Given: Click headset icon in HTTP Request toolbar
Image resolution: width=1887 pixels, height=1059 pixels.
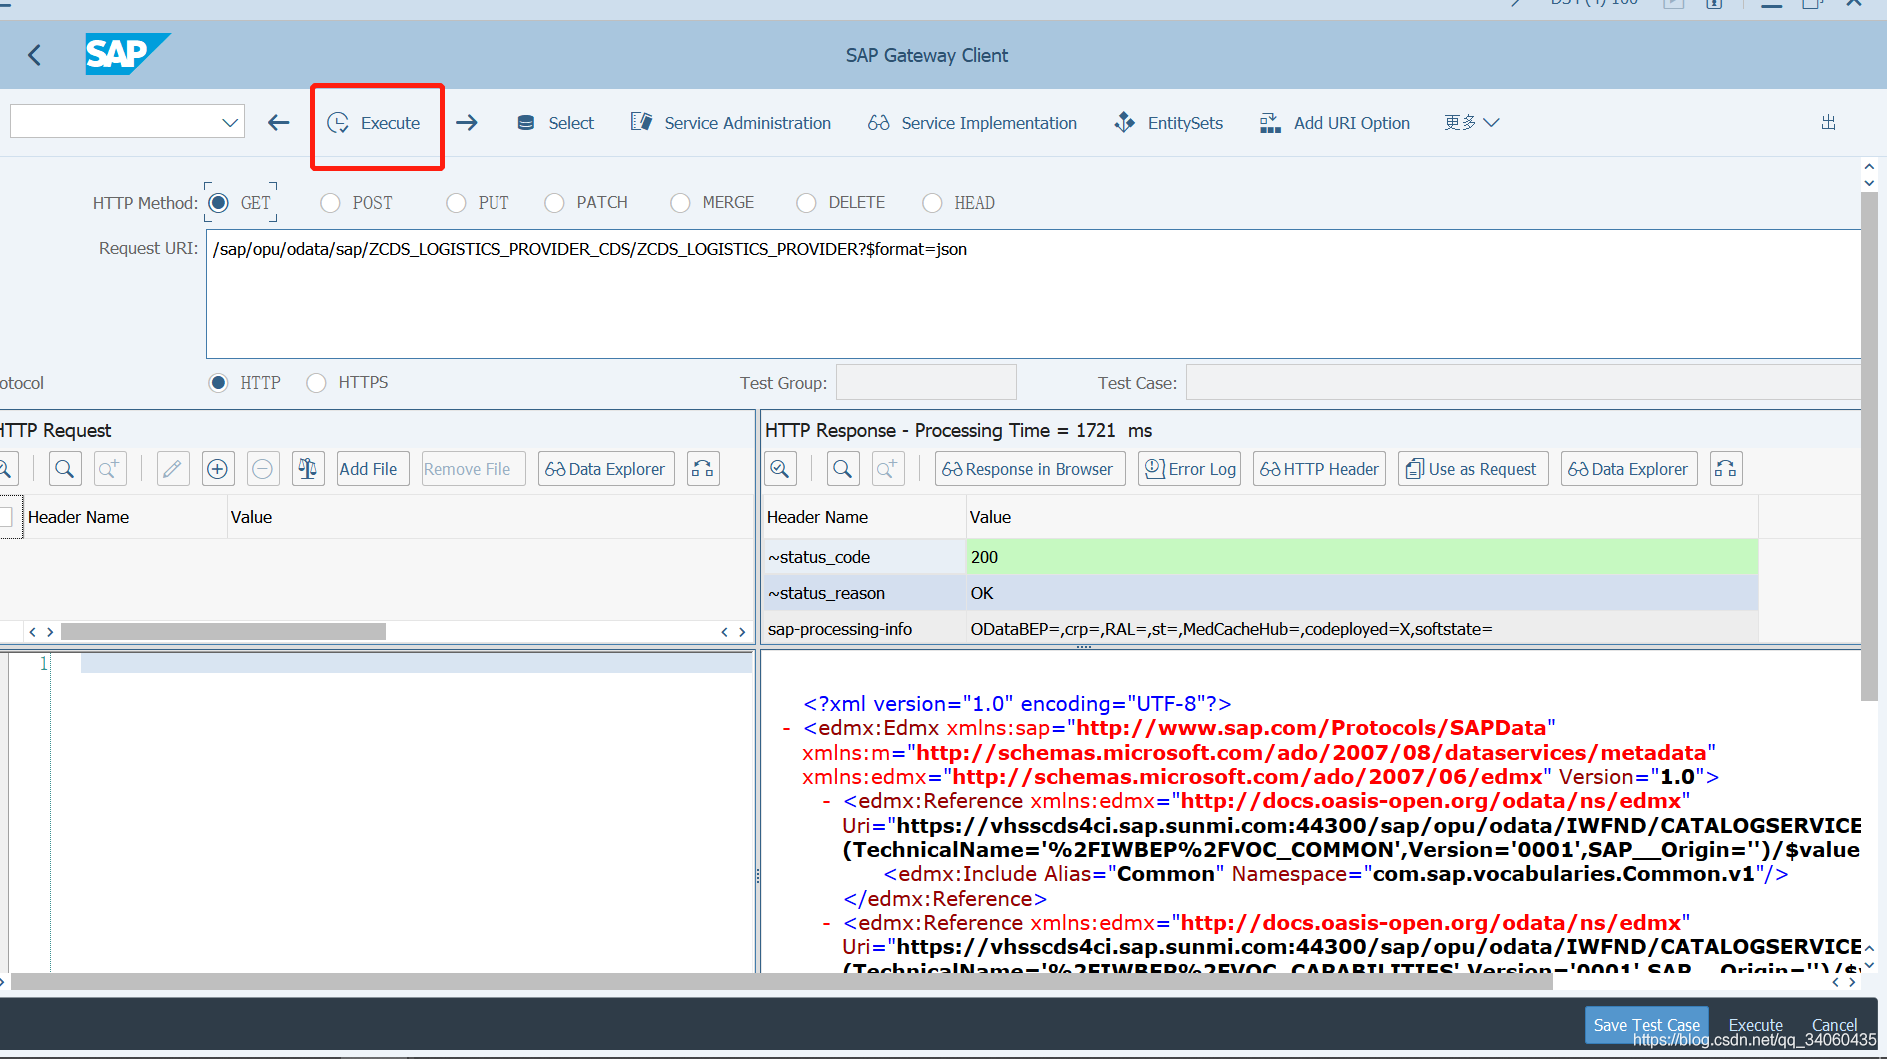Looking at the screenshot, I should [703, 469].
